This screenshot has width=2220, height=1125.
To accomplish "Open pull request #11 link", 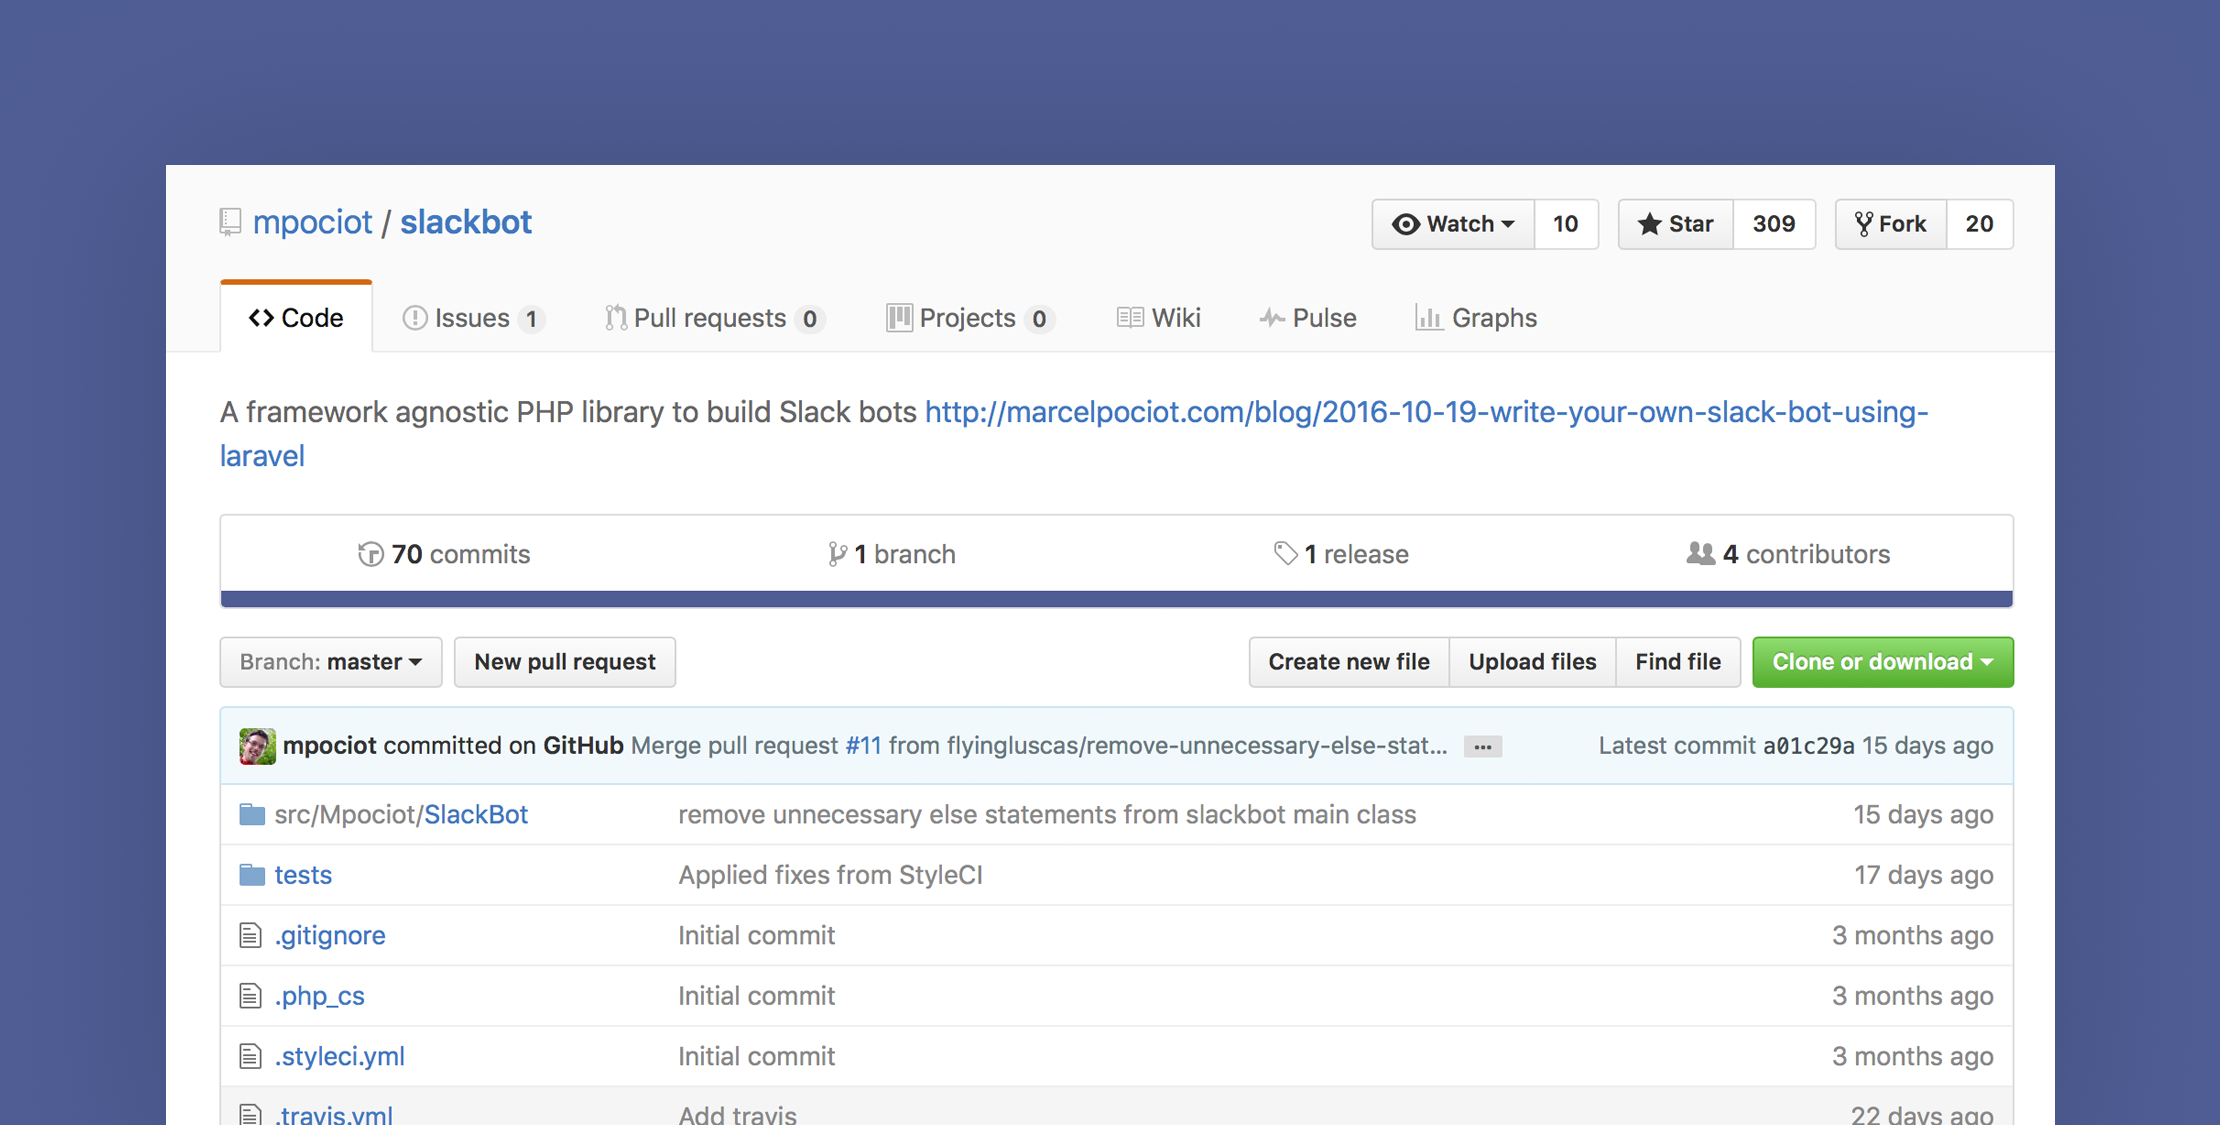I will point(863,746).
